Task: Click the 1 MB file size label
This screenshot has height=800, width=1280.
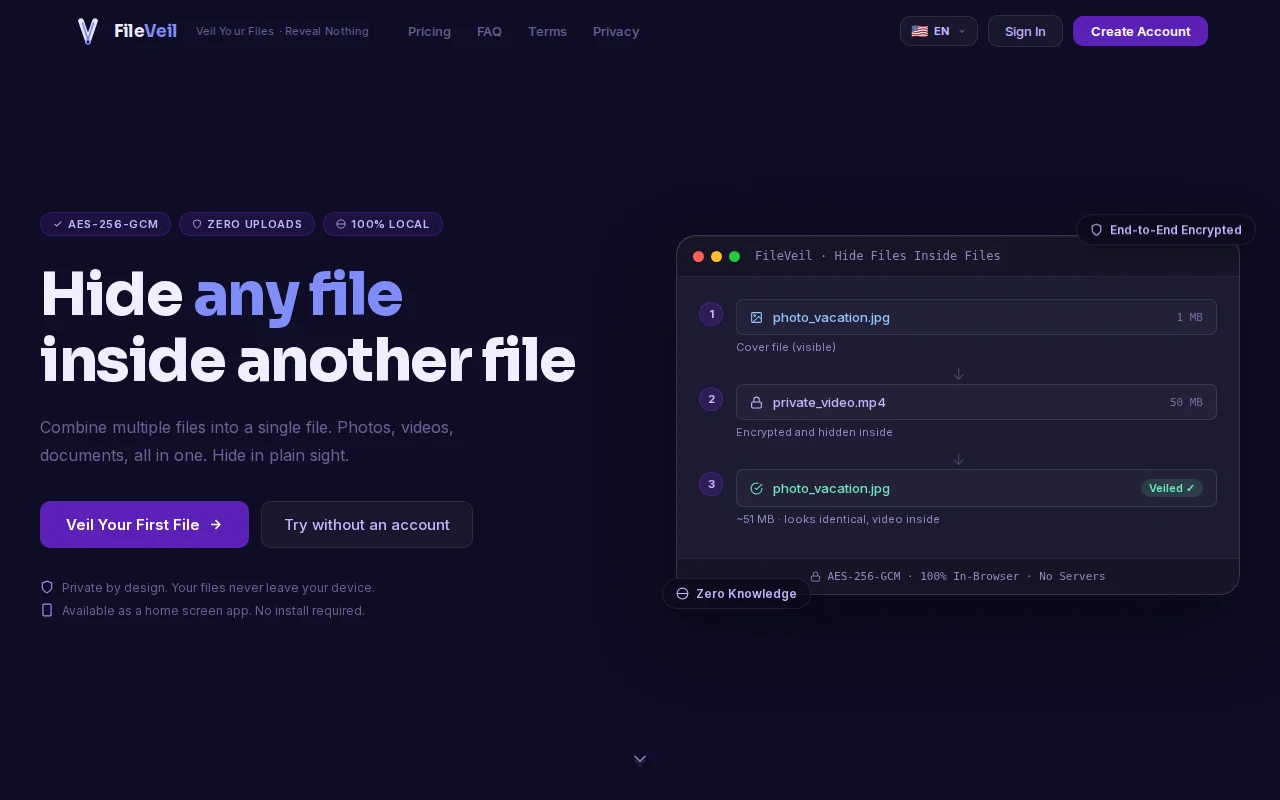Action: pyautogui.click(x=1189, y=317)
